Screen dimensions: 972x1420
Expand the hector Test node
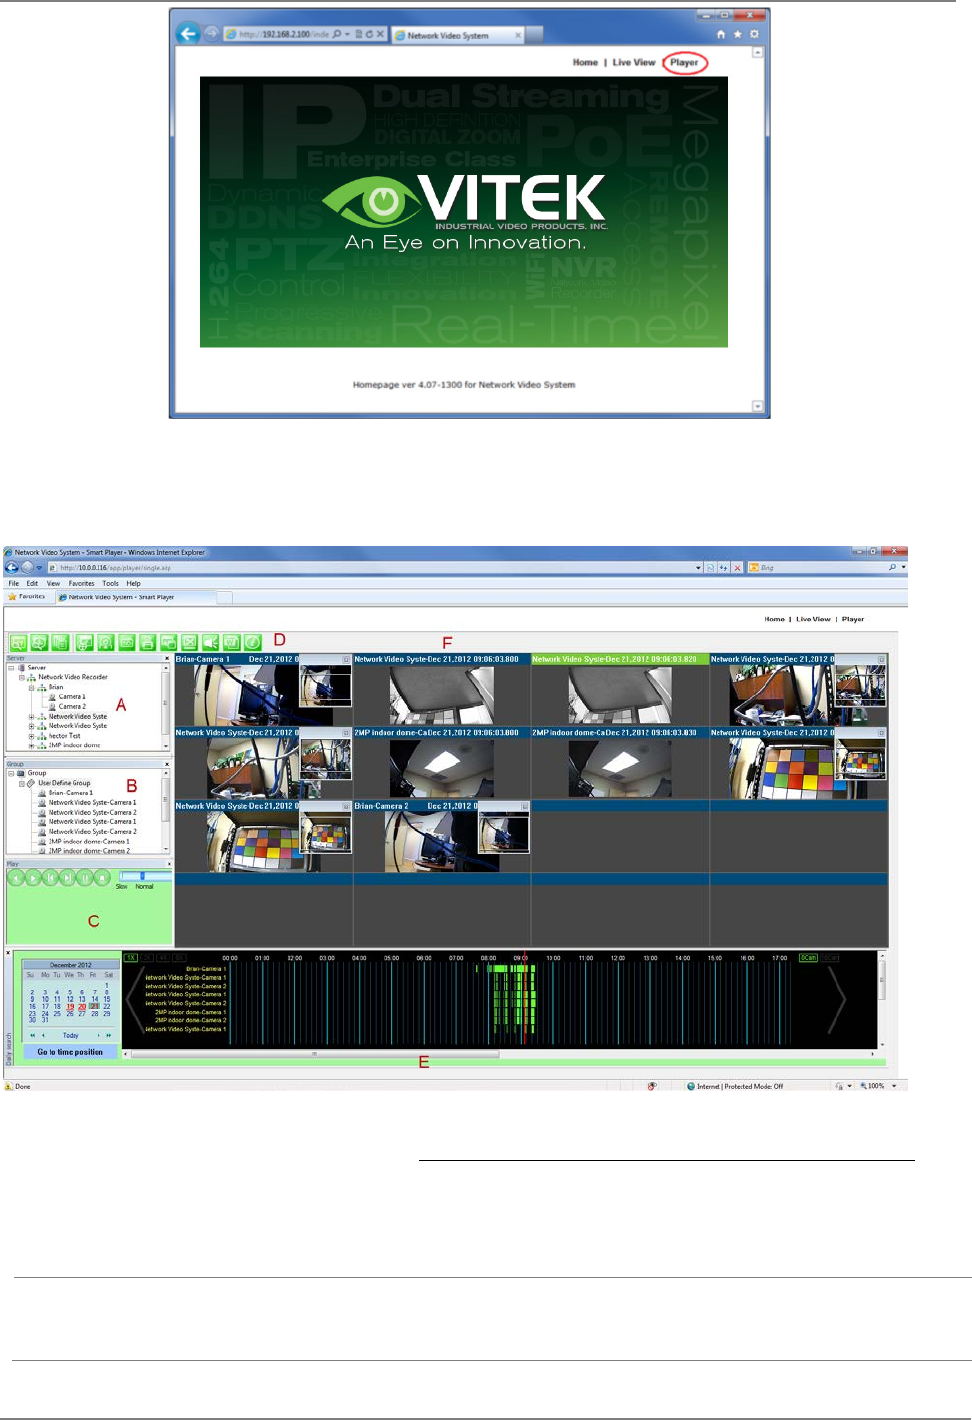[x=31, y=736]
